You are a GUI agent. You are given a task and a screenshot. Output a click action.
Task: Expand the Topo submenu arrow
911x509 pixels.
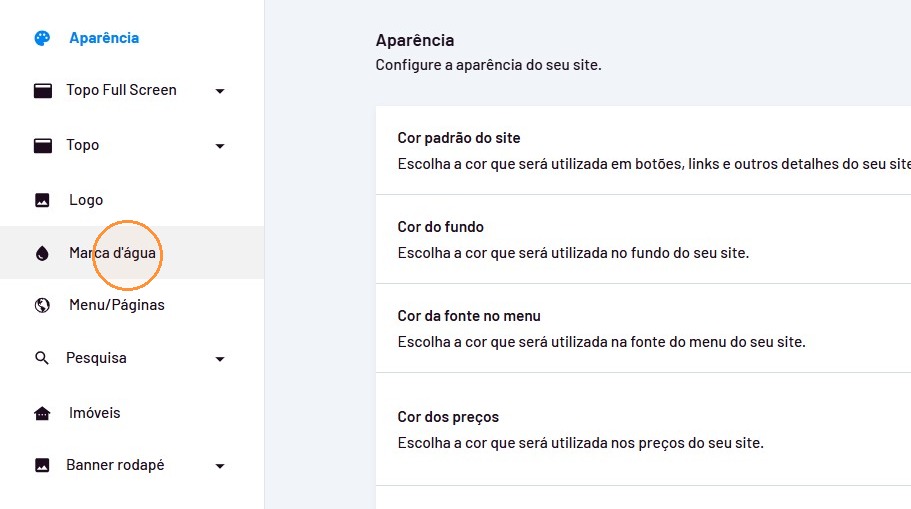tap(220, 146)
